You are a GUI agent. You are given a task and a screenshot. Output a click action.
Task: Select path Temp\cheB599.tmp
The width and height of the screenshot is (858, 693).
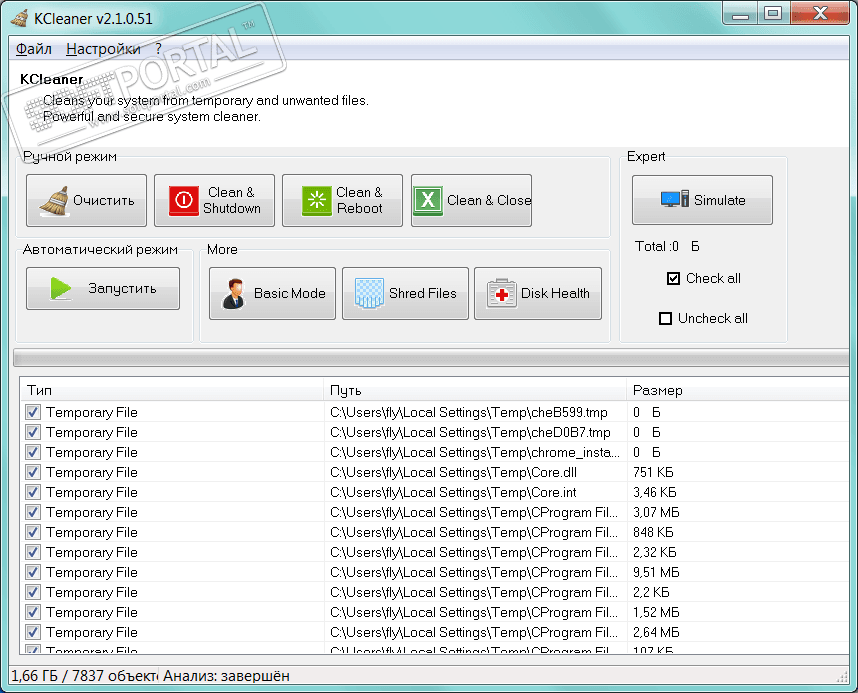point(468,412)
